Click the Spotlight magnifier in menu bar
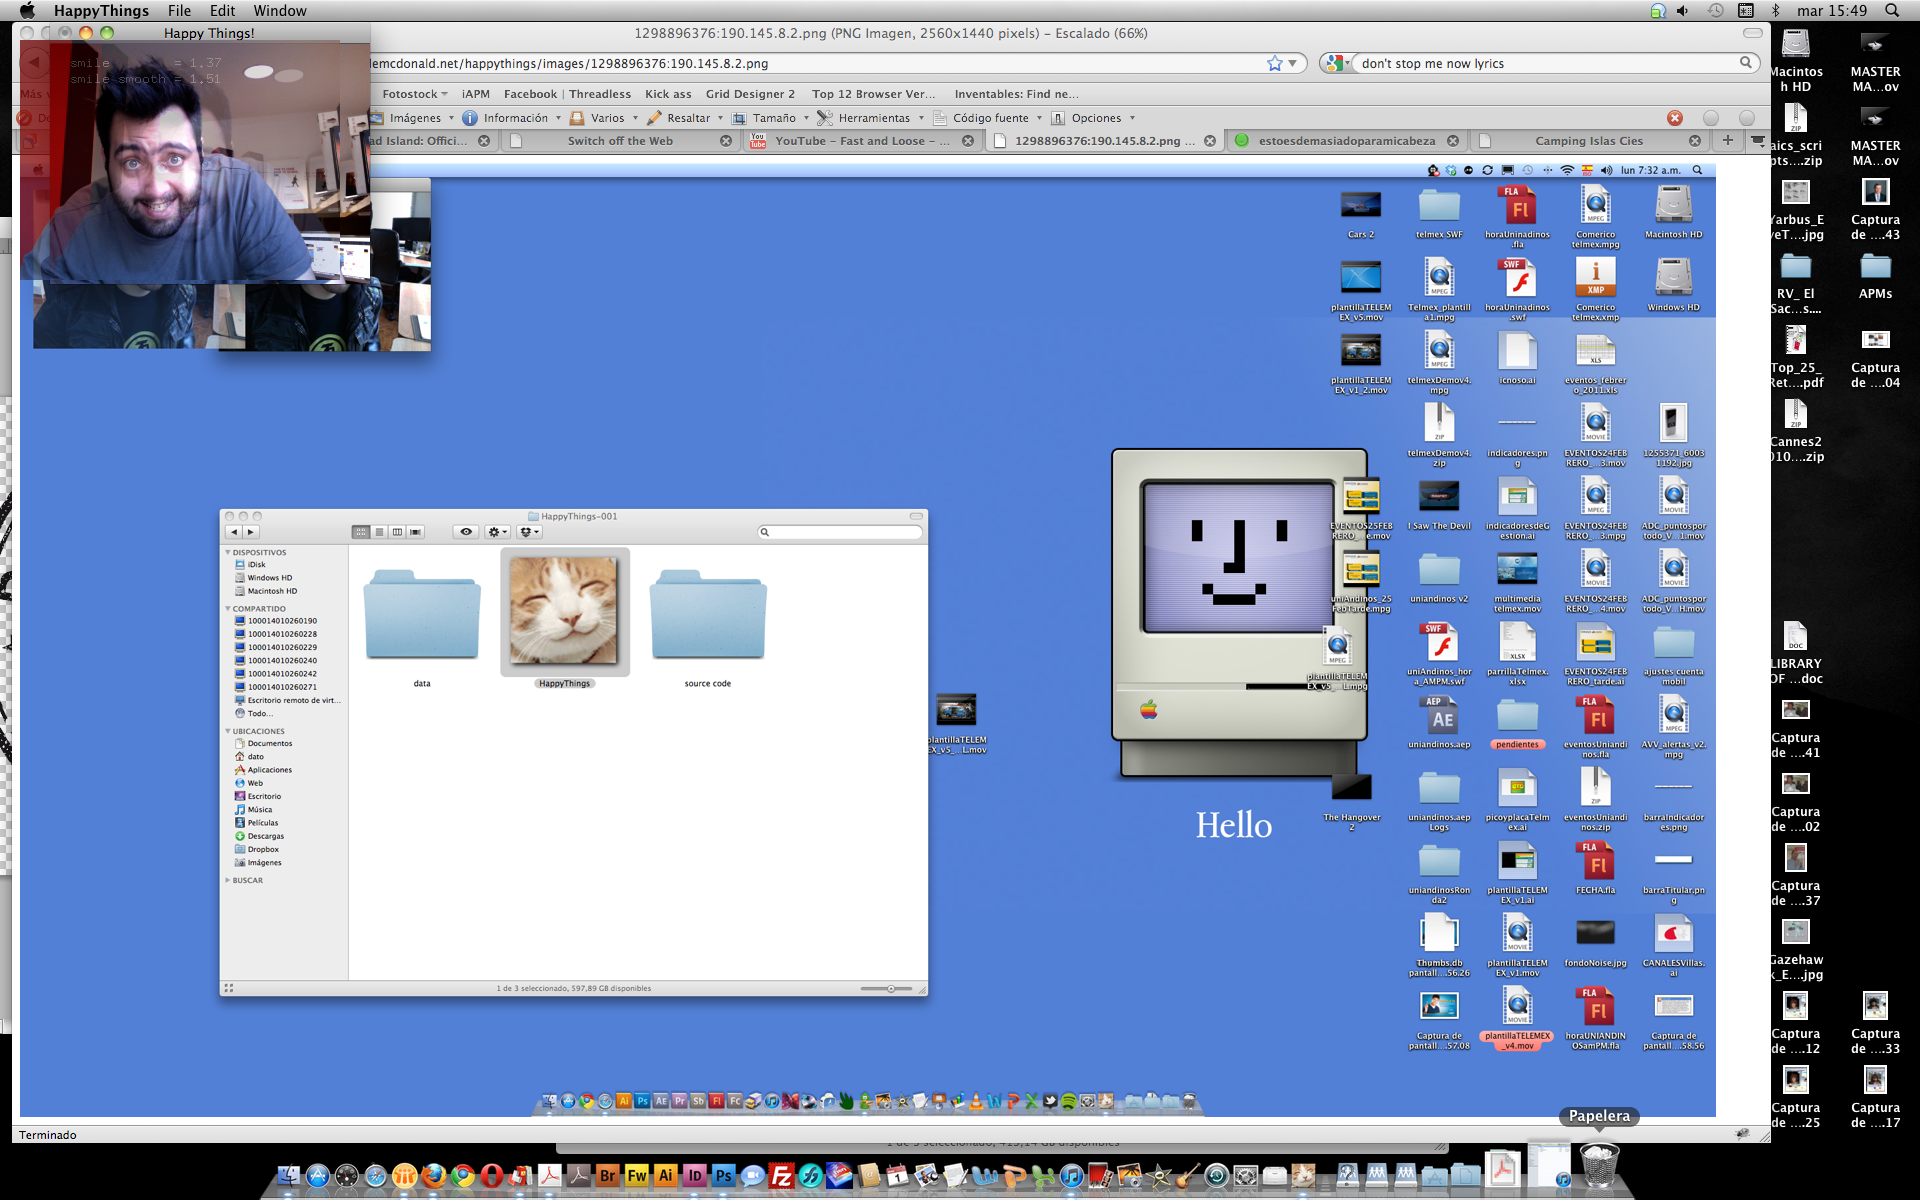Image resolution: width=1920 pixels, height=1200 pixels. (1891, 10)
